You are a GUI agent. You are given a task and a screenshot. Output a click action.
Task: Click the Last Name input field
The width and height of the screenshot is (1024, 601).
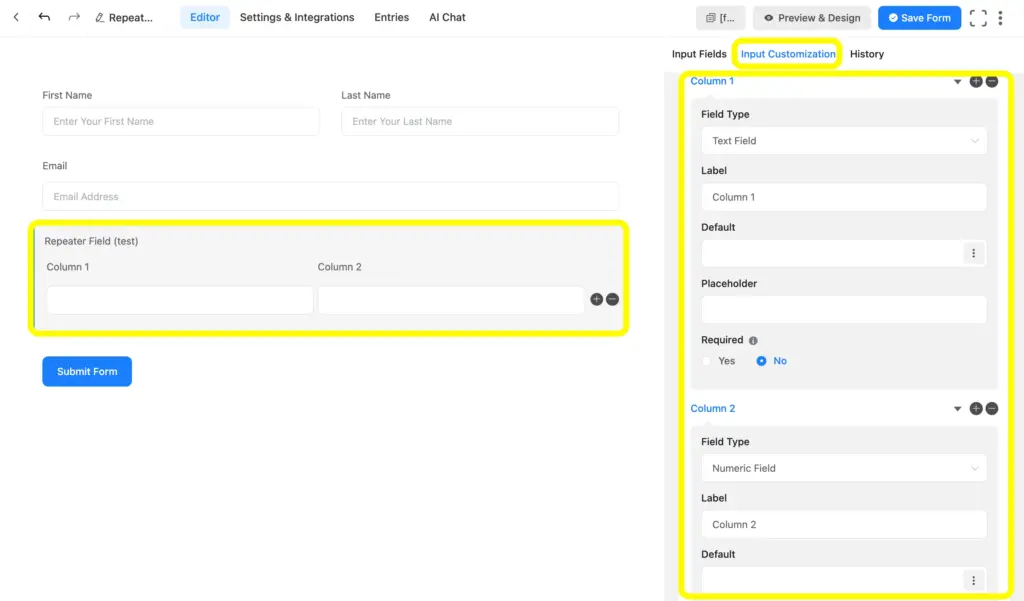pyautogui.click(x=480, y=122)
